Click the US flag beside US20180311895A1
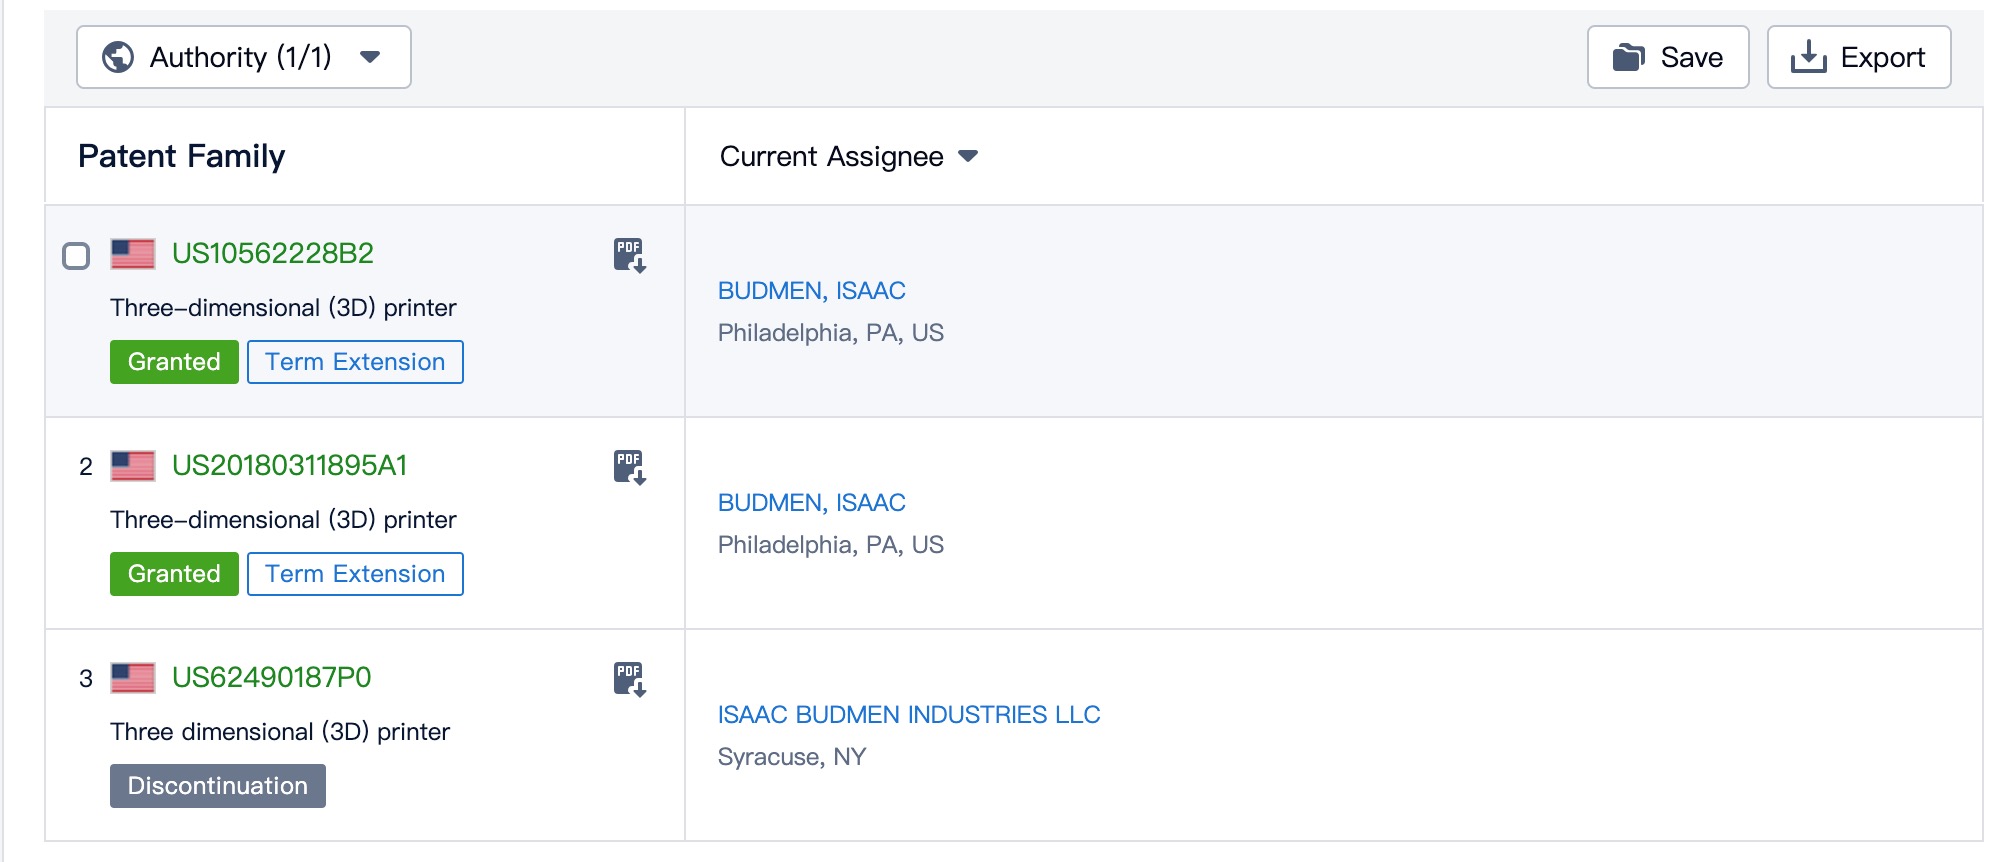 (133, 466)
